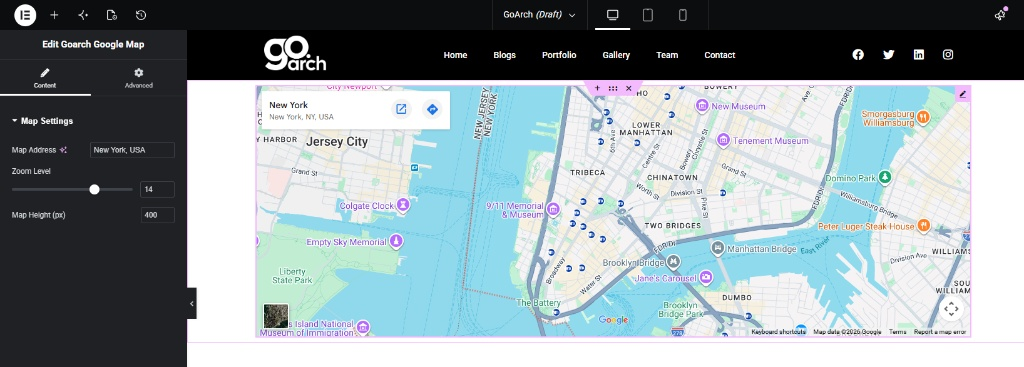Screen dimensions: 1024x367
Task: Click the Tenement Museum map marker
Action: coord(723,140)
